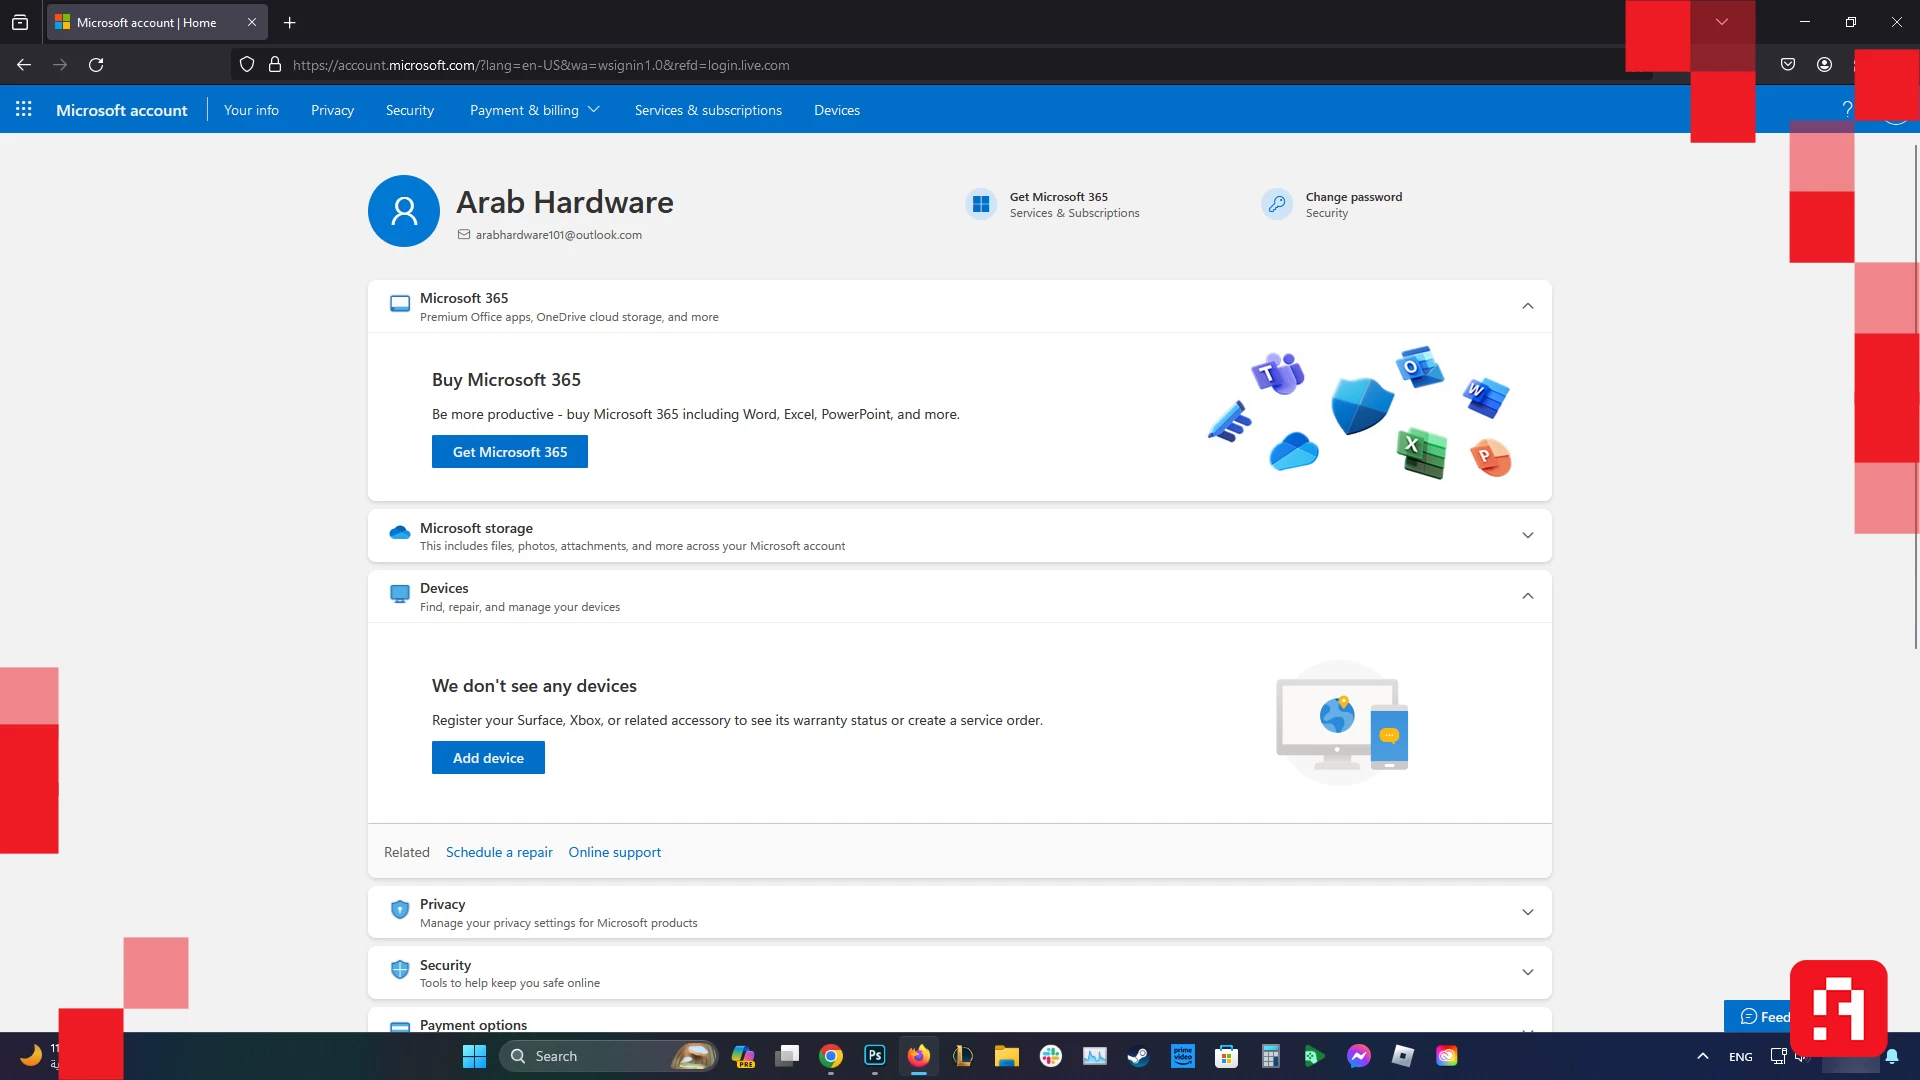Click the Change password key icon
The width and height of the screenshot is (1920, 1080).
[1277, 204]
